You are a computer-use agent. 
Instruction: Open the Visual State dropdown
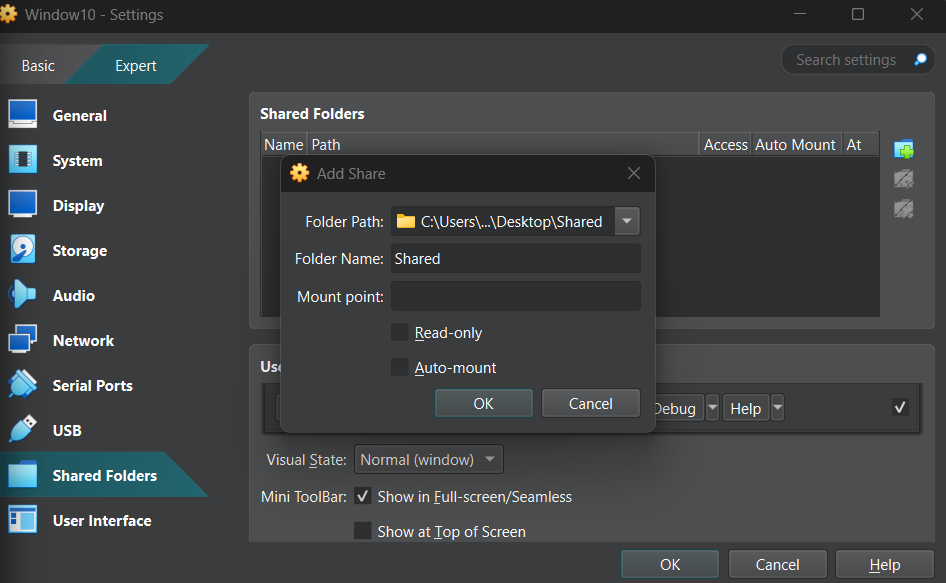428,460
